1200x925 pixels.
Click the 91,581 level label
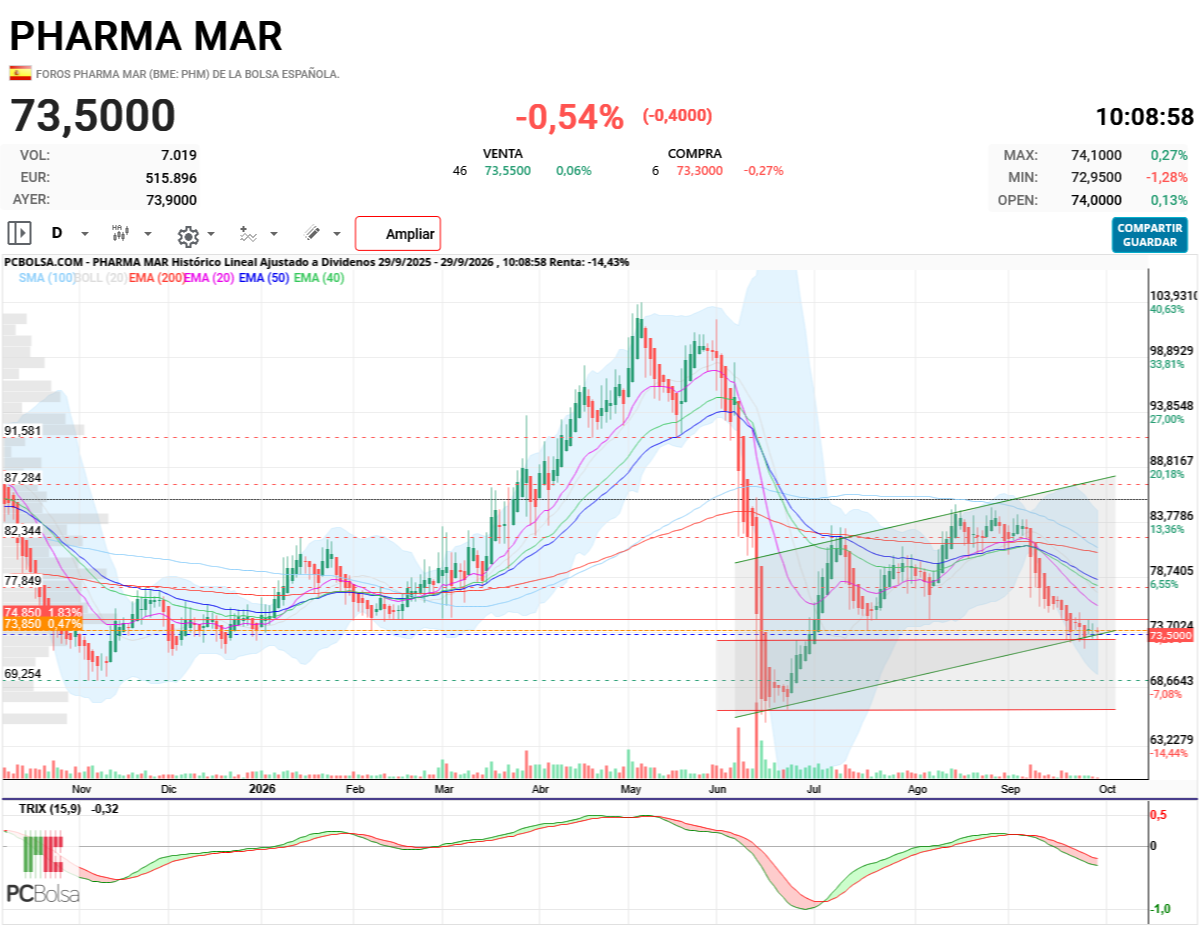23,431
